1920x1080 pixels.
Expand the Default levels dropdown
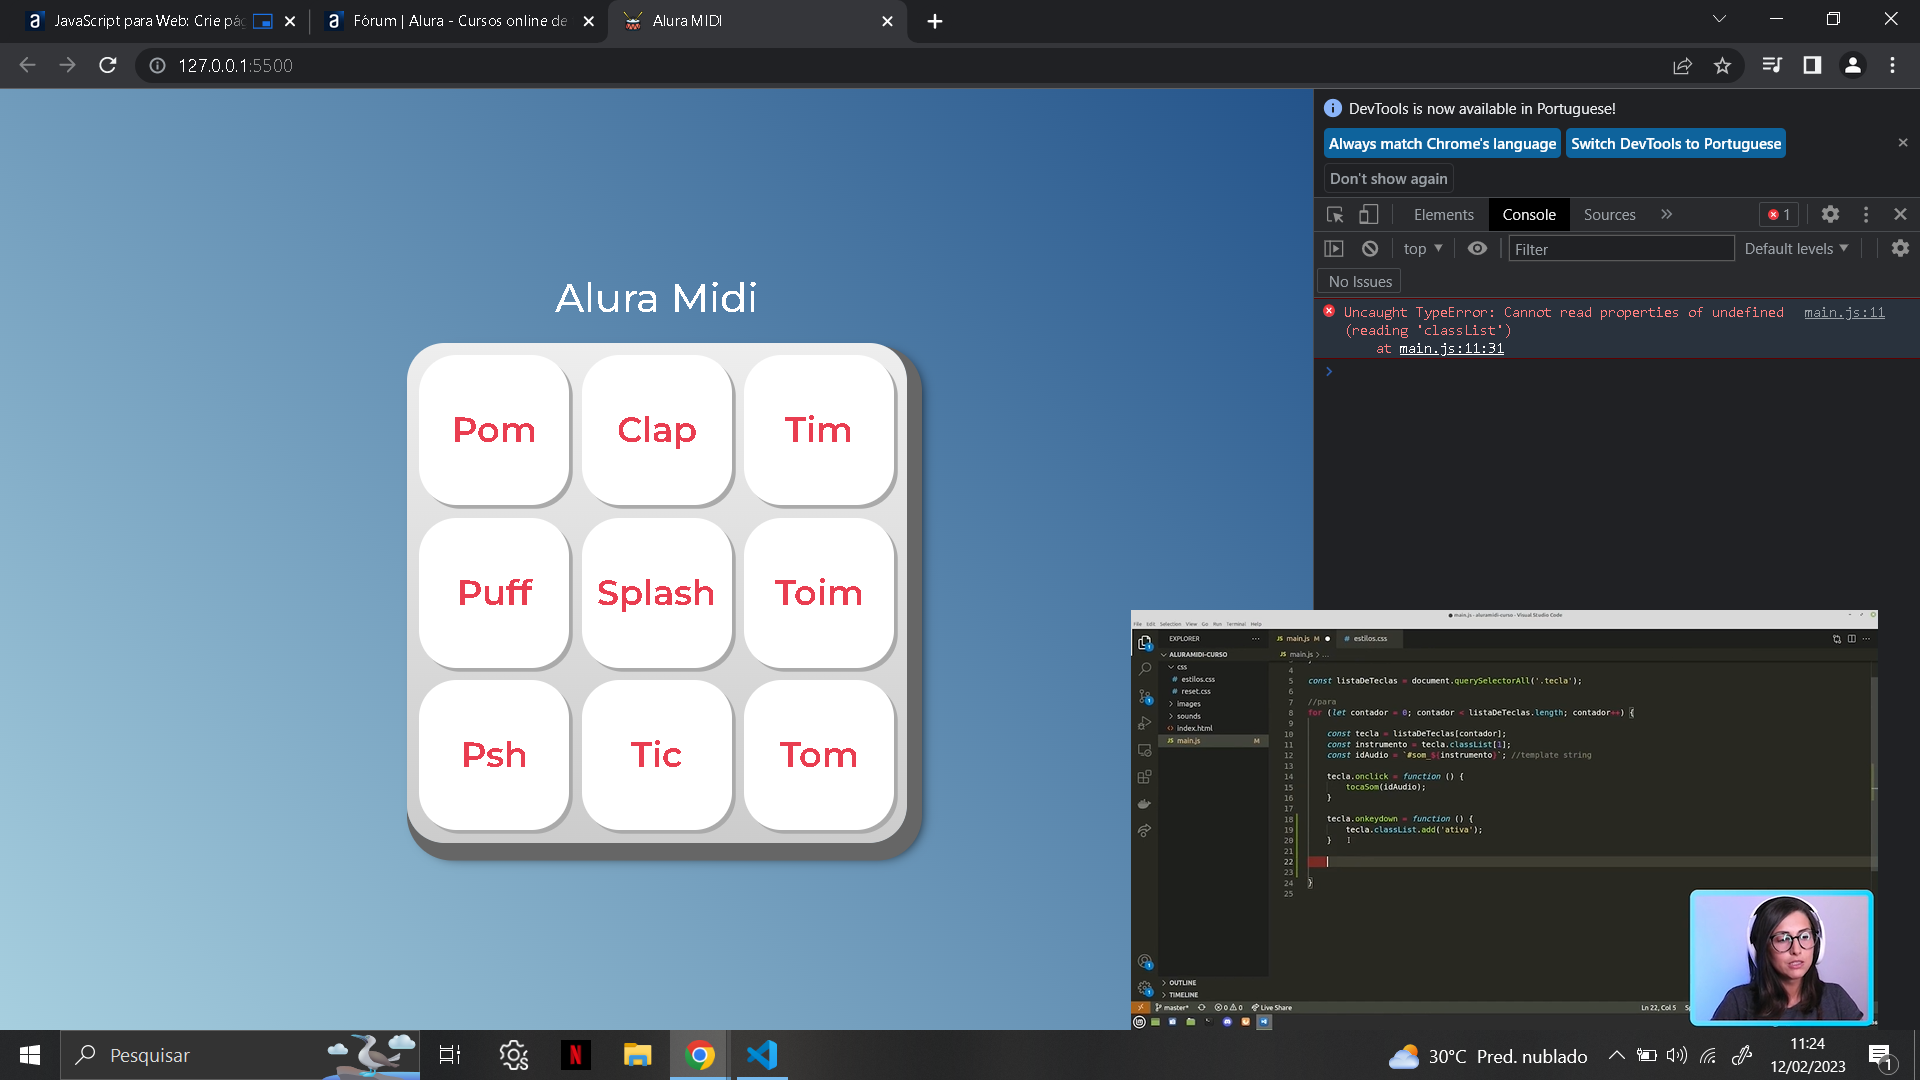[x=1796, y=249]
